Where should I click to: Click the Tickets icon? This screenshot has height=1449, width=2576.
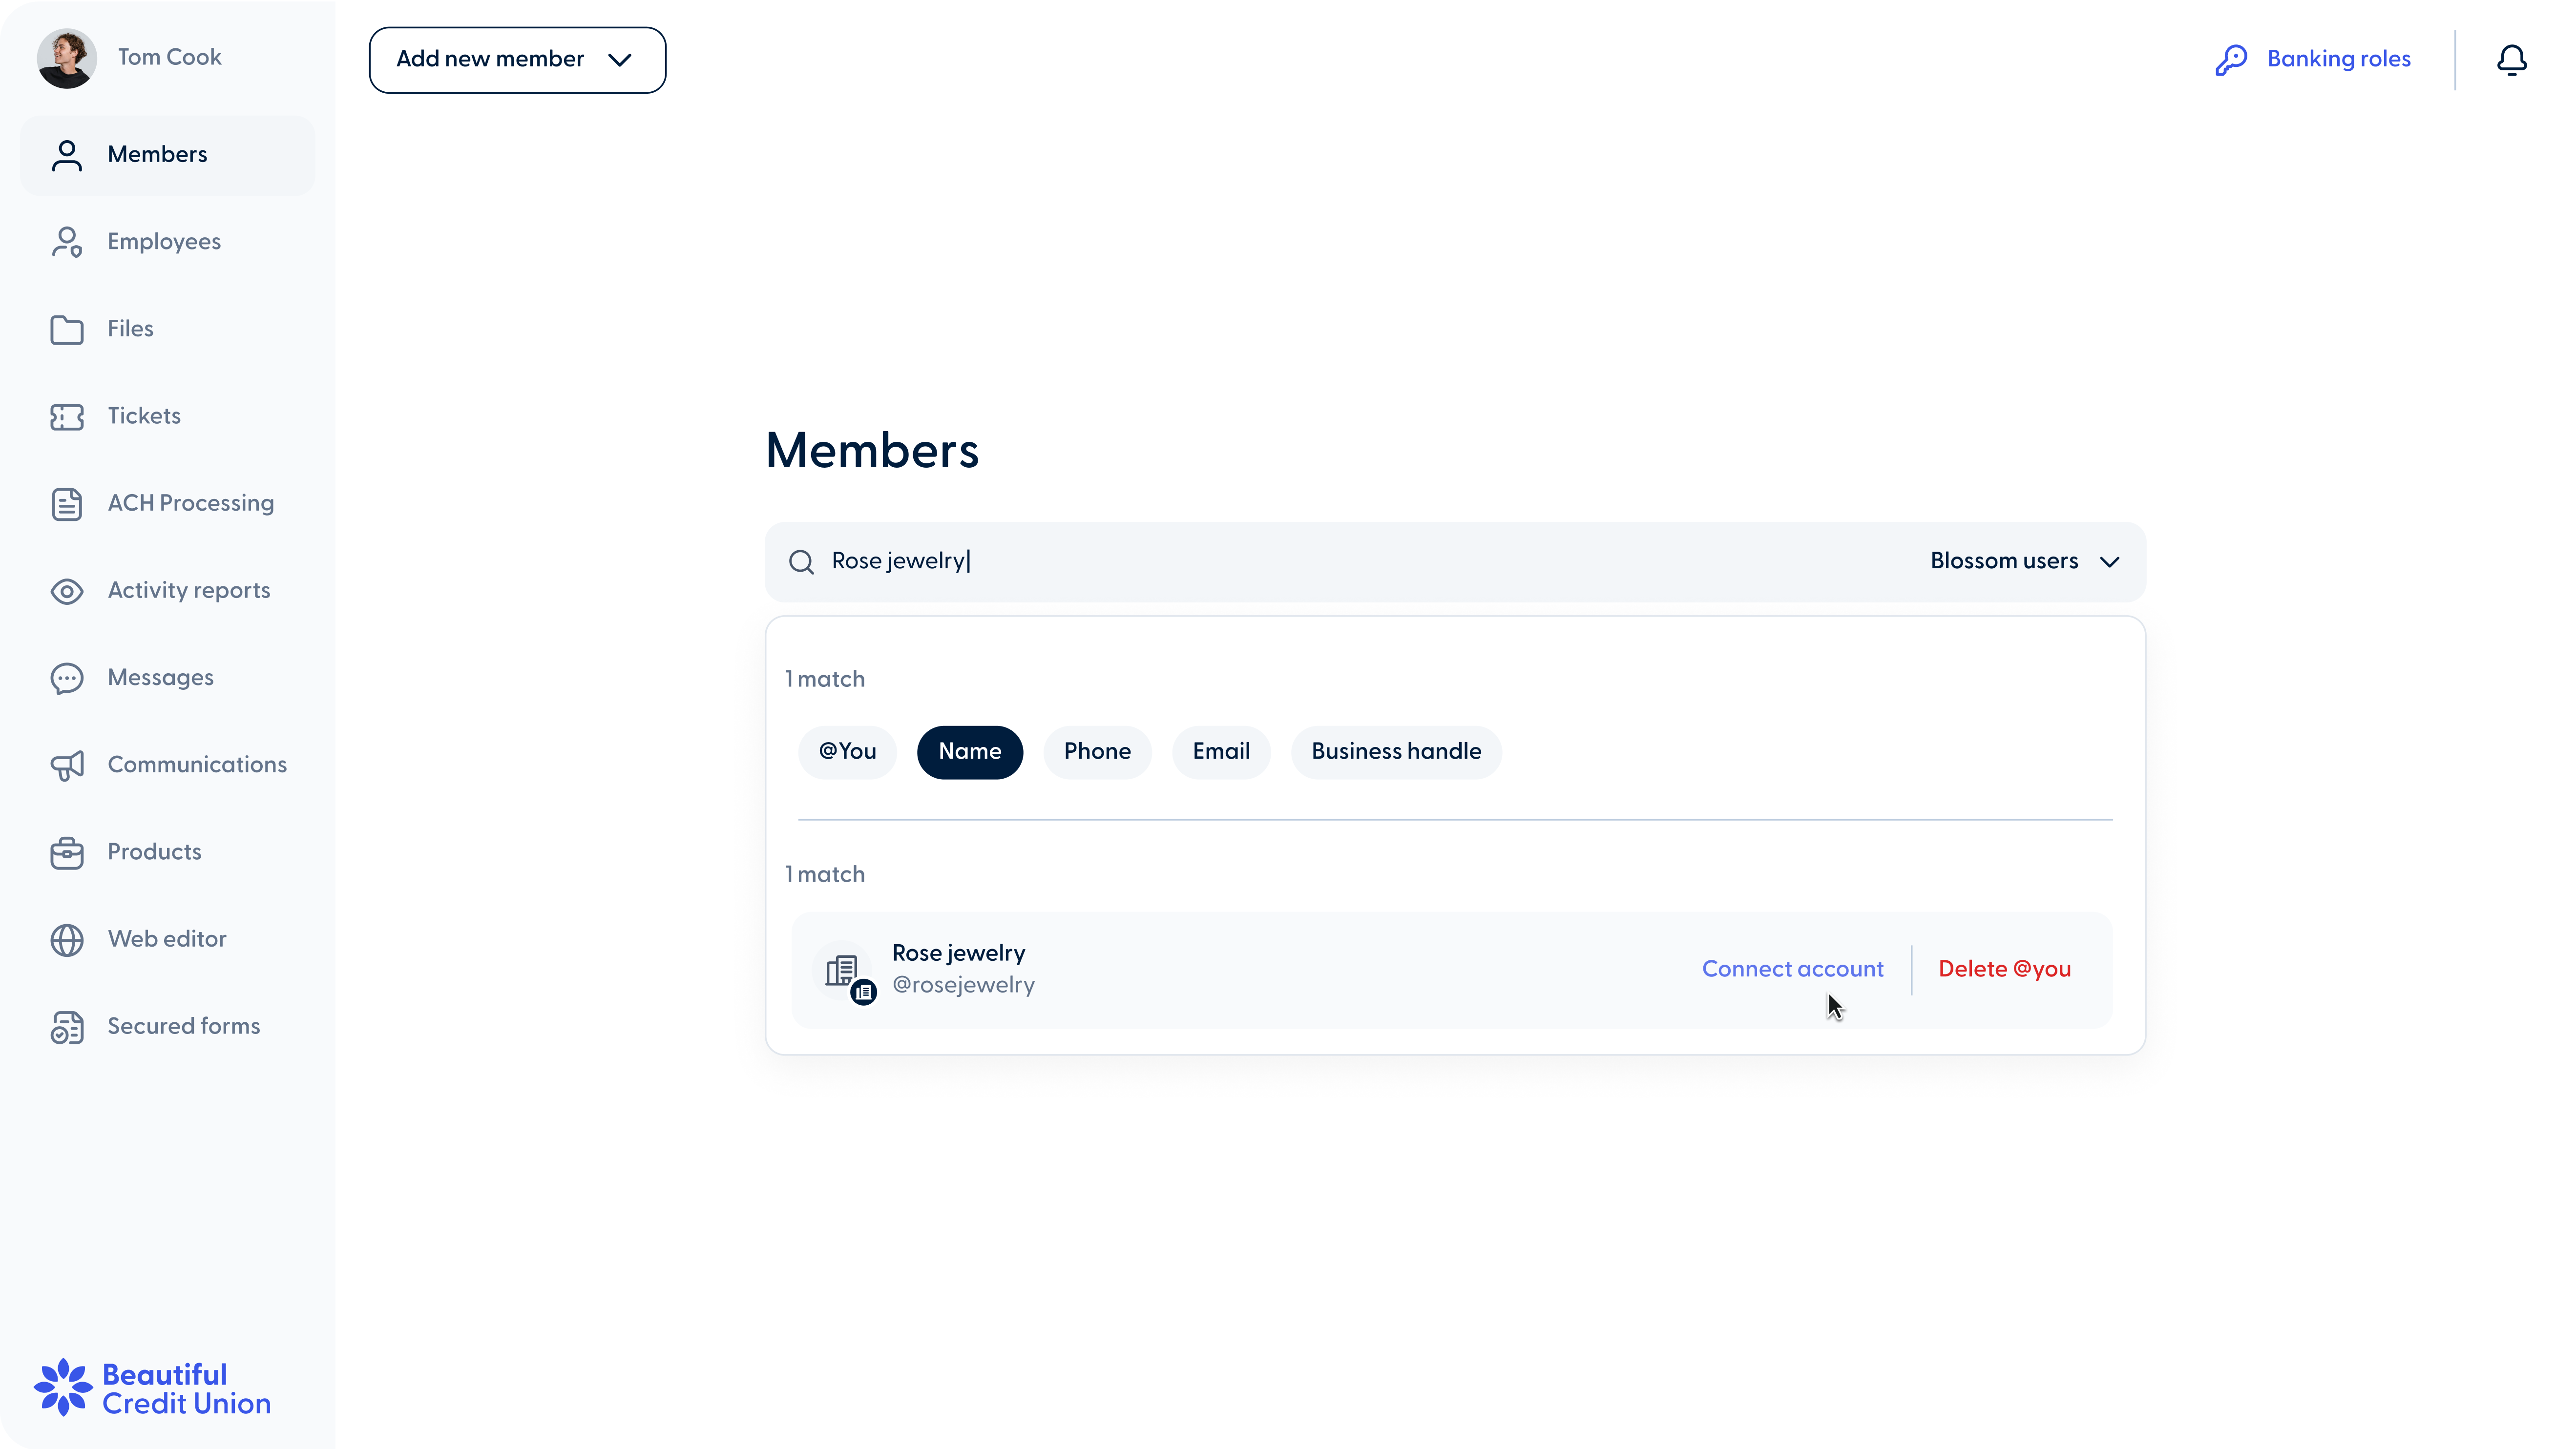click(66, 417)
